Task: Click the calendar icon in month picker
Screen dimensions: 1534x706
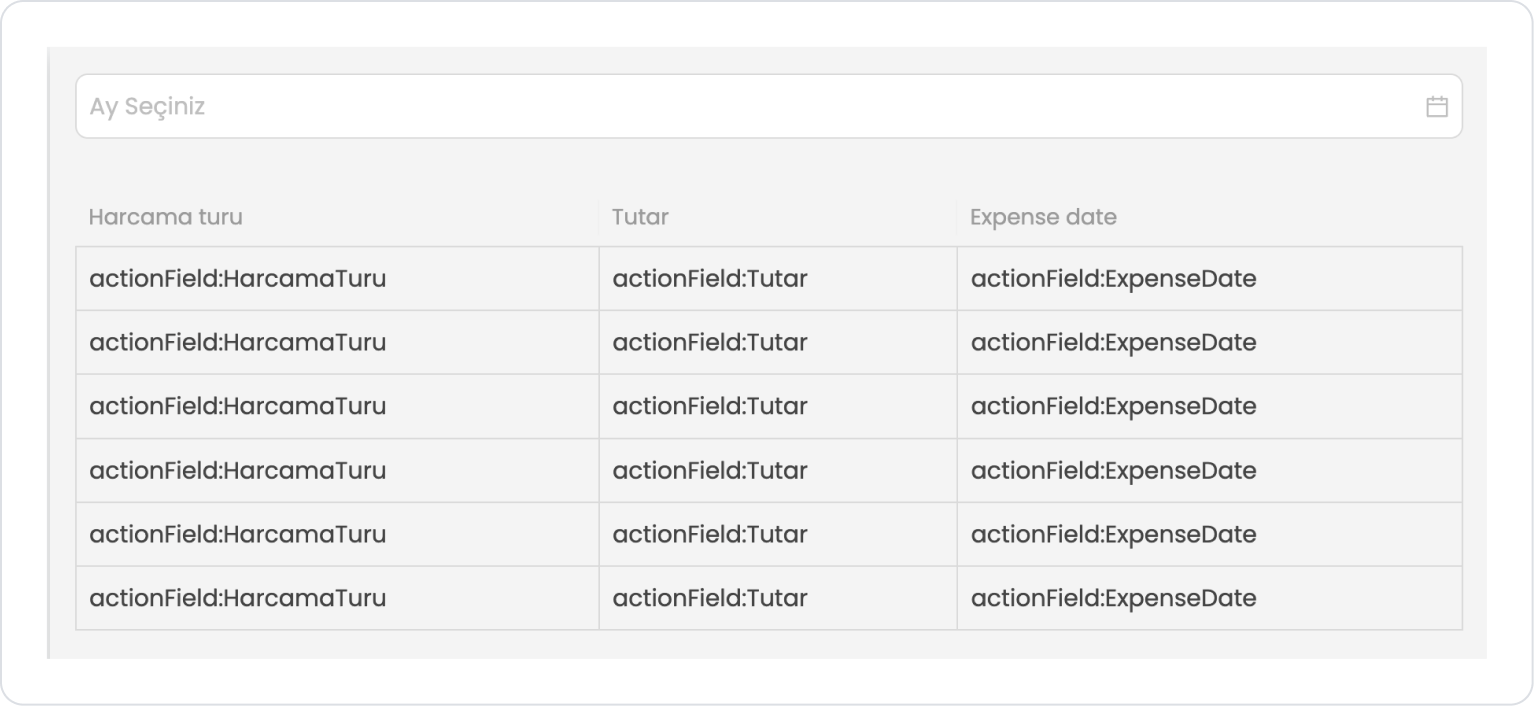Action: [x=1436, y=107]
